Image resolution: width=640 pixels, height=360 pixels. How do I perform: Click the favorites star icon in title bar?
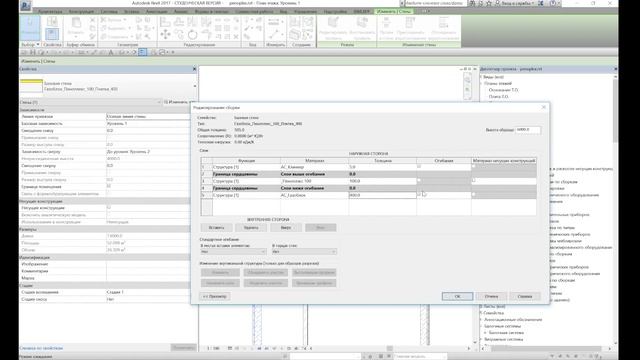489,3
